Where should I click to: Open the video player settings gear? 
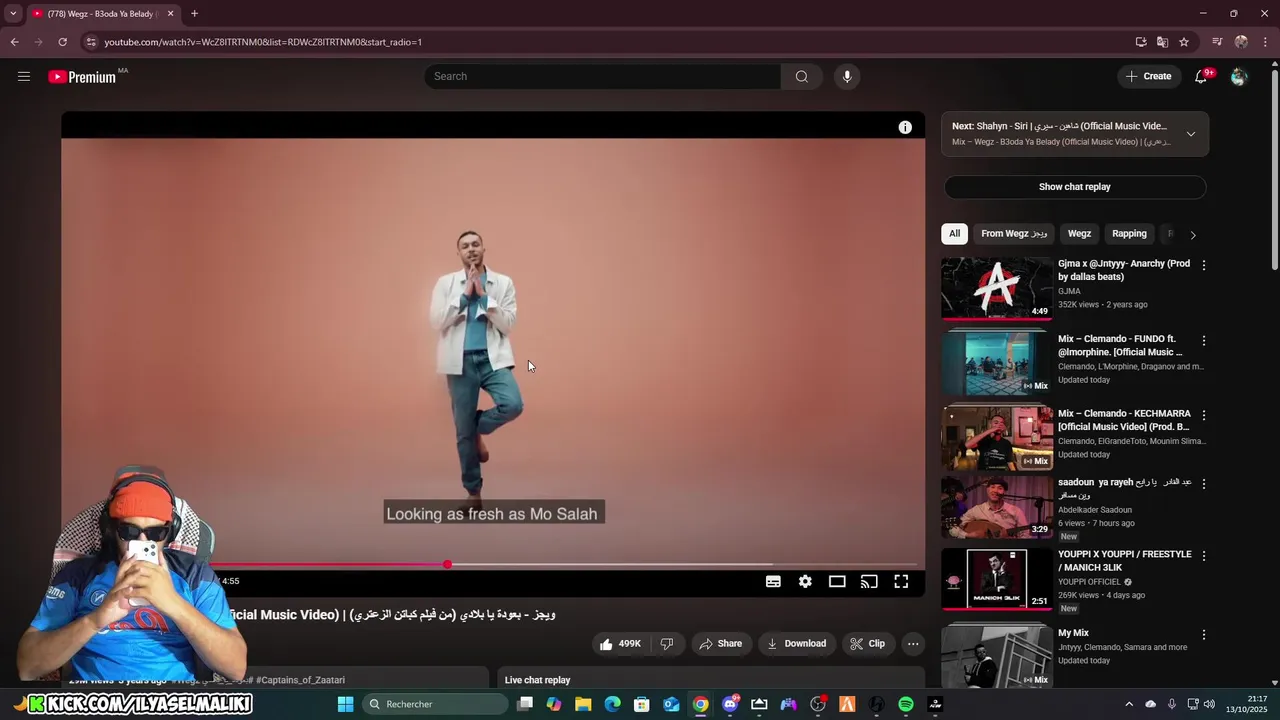(x=805, y=581)
